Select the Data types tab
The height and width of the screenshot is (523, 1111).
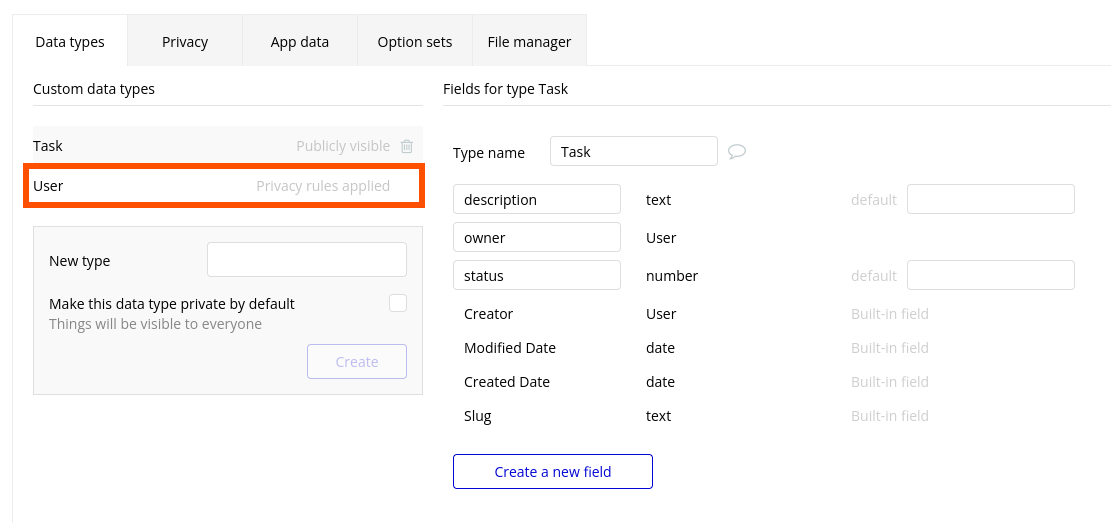(70, 42)
